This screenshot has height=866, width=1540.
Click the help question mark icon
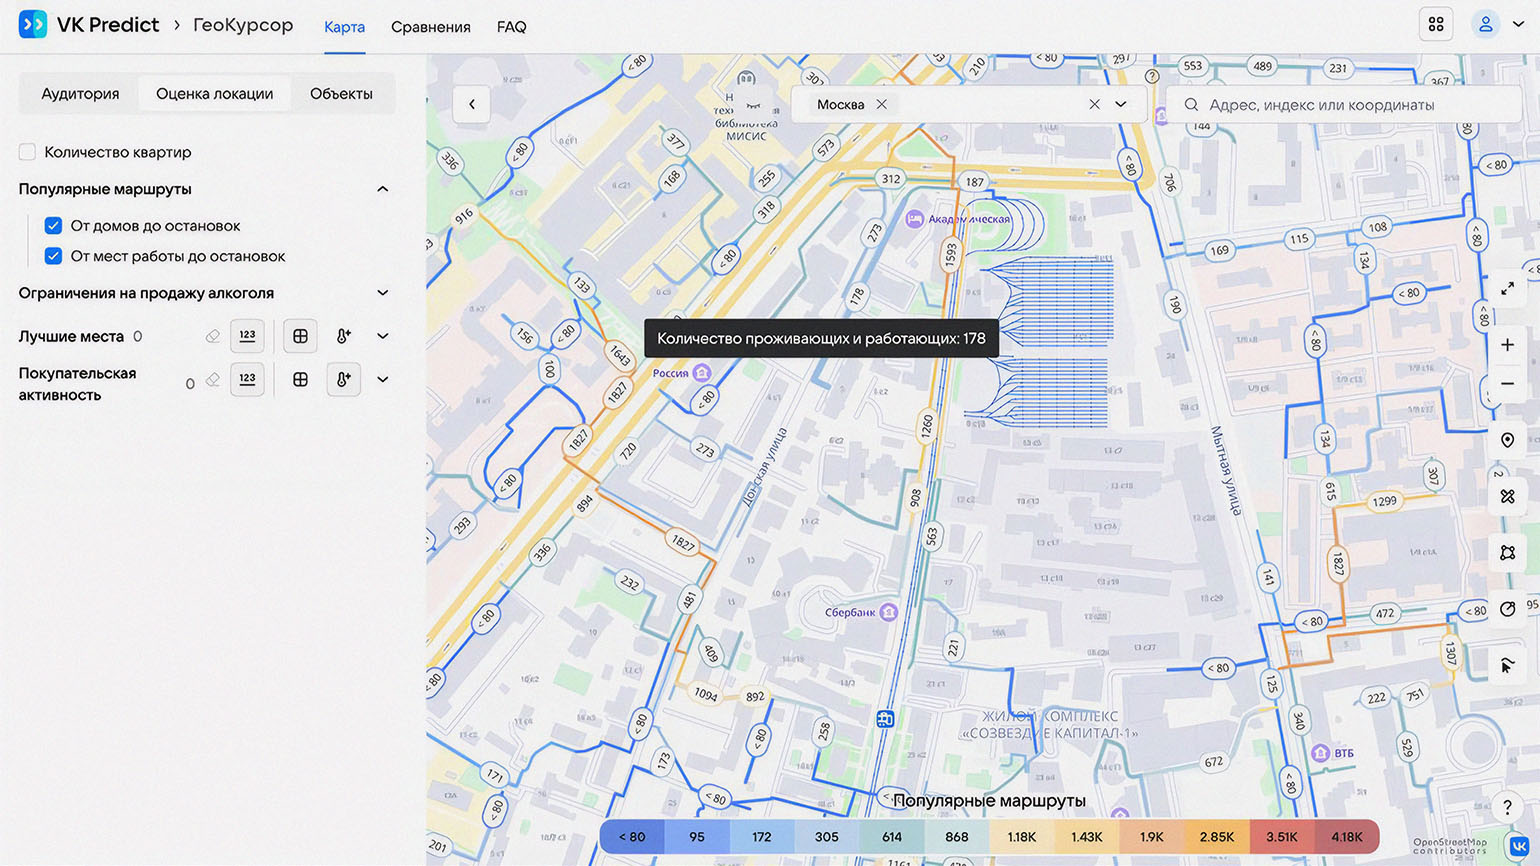(1507, 807)
